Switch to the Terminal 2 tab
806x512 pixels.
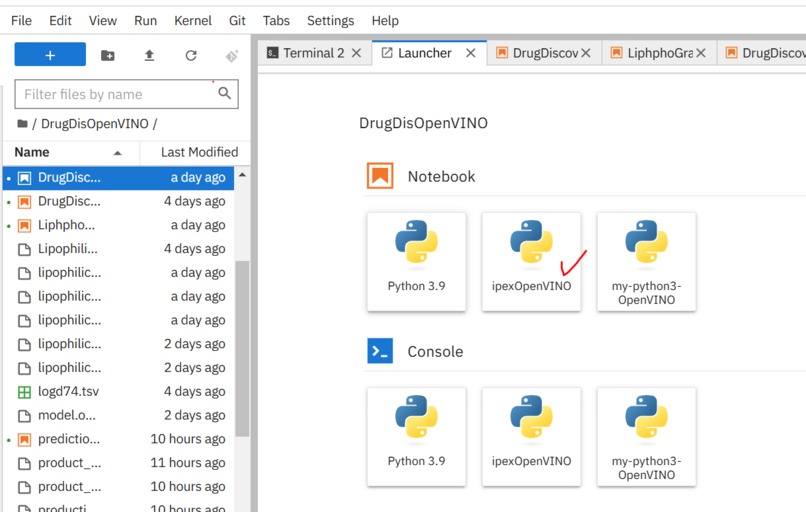[x=314, y=53]
